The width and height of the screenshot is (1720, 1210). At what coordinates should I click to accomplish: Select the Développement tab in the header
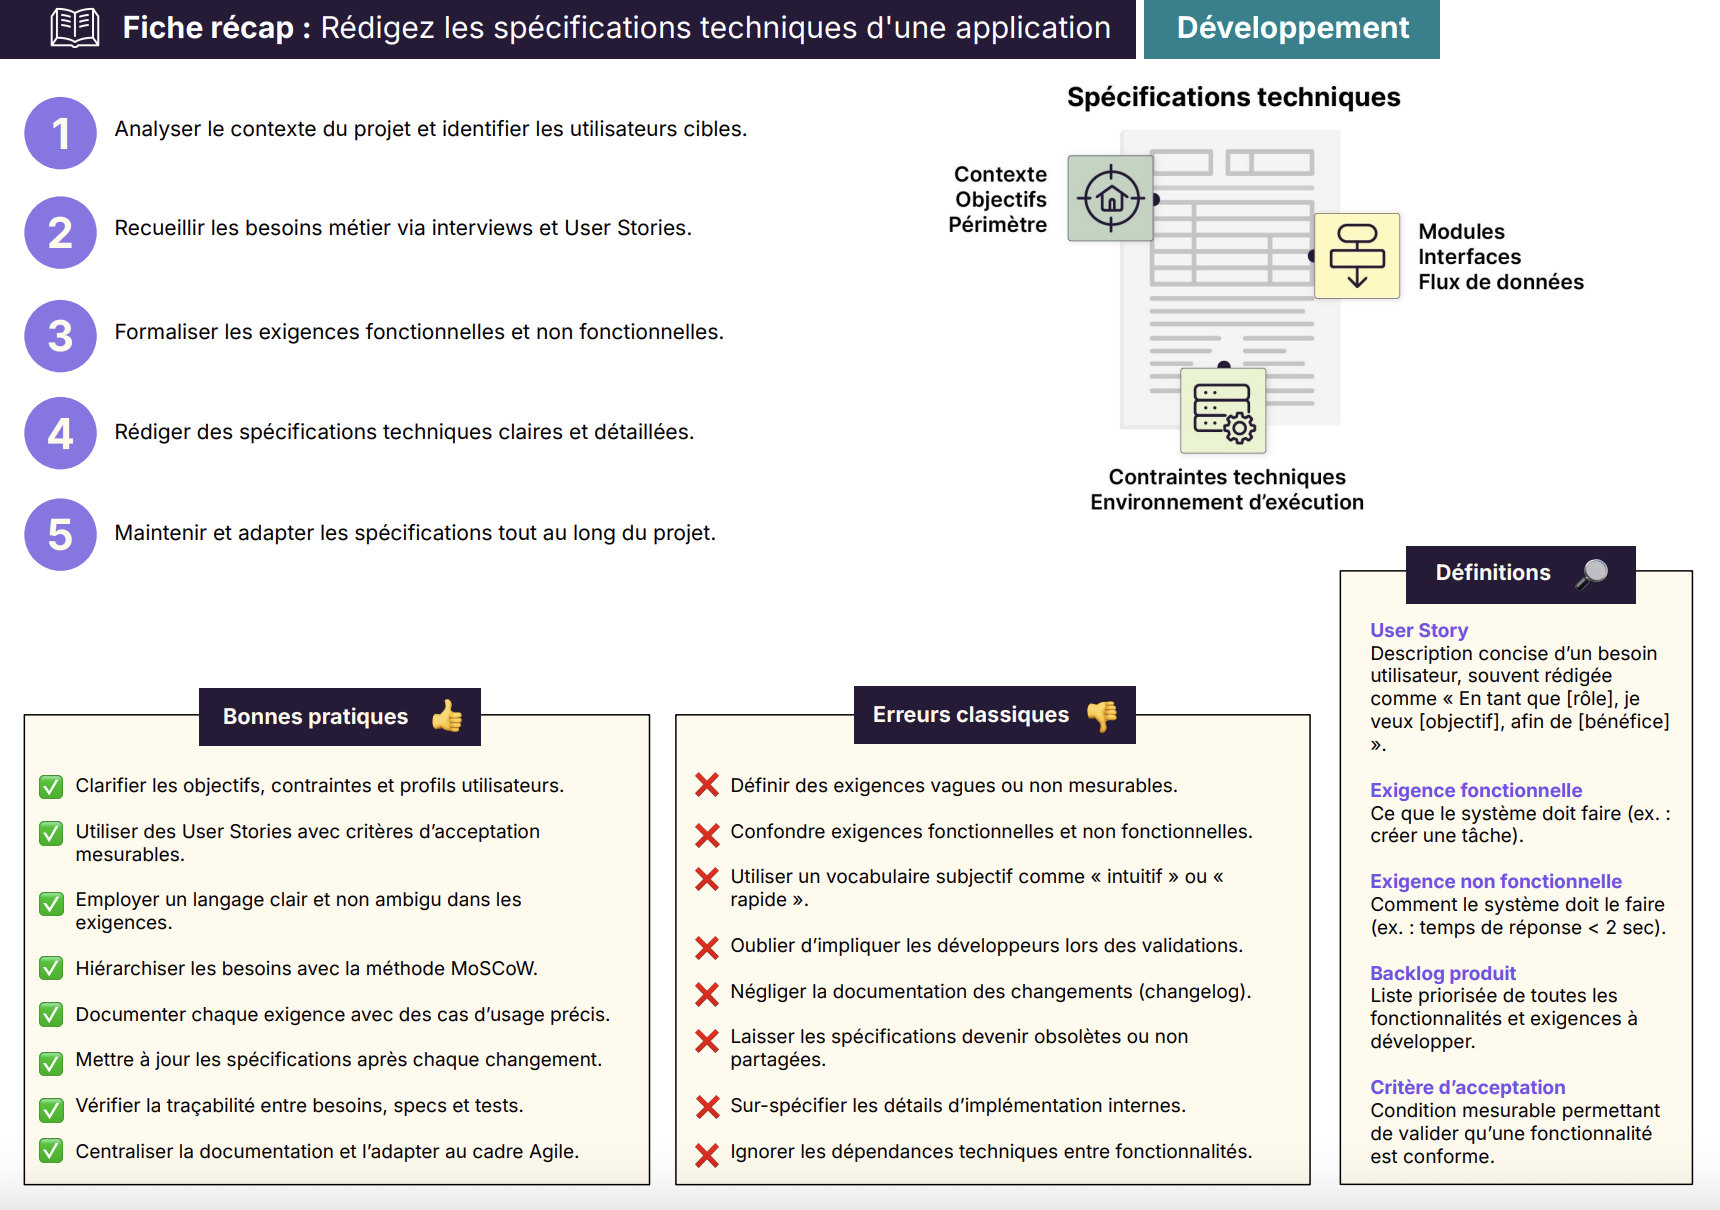(x=1291, y=28)
